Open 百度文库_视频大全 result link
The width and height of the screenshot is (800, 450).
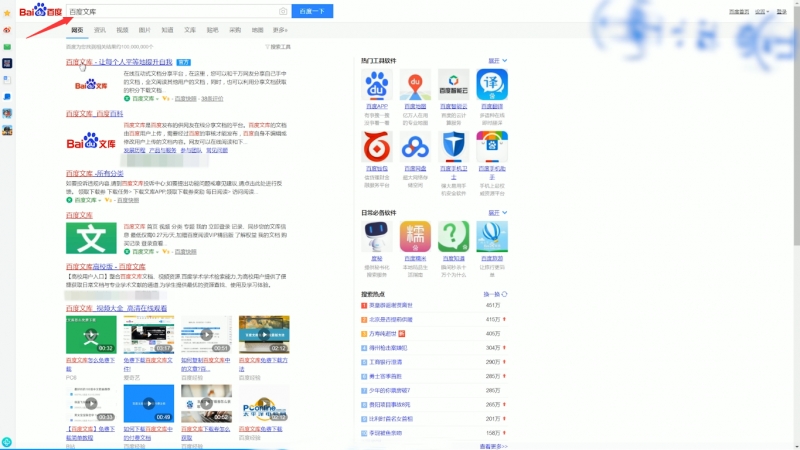point(116,309)
